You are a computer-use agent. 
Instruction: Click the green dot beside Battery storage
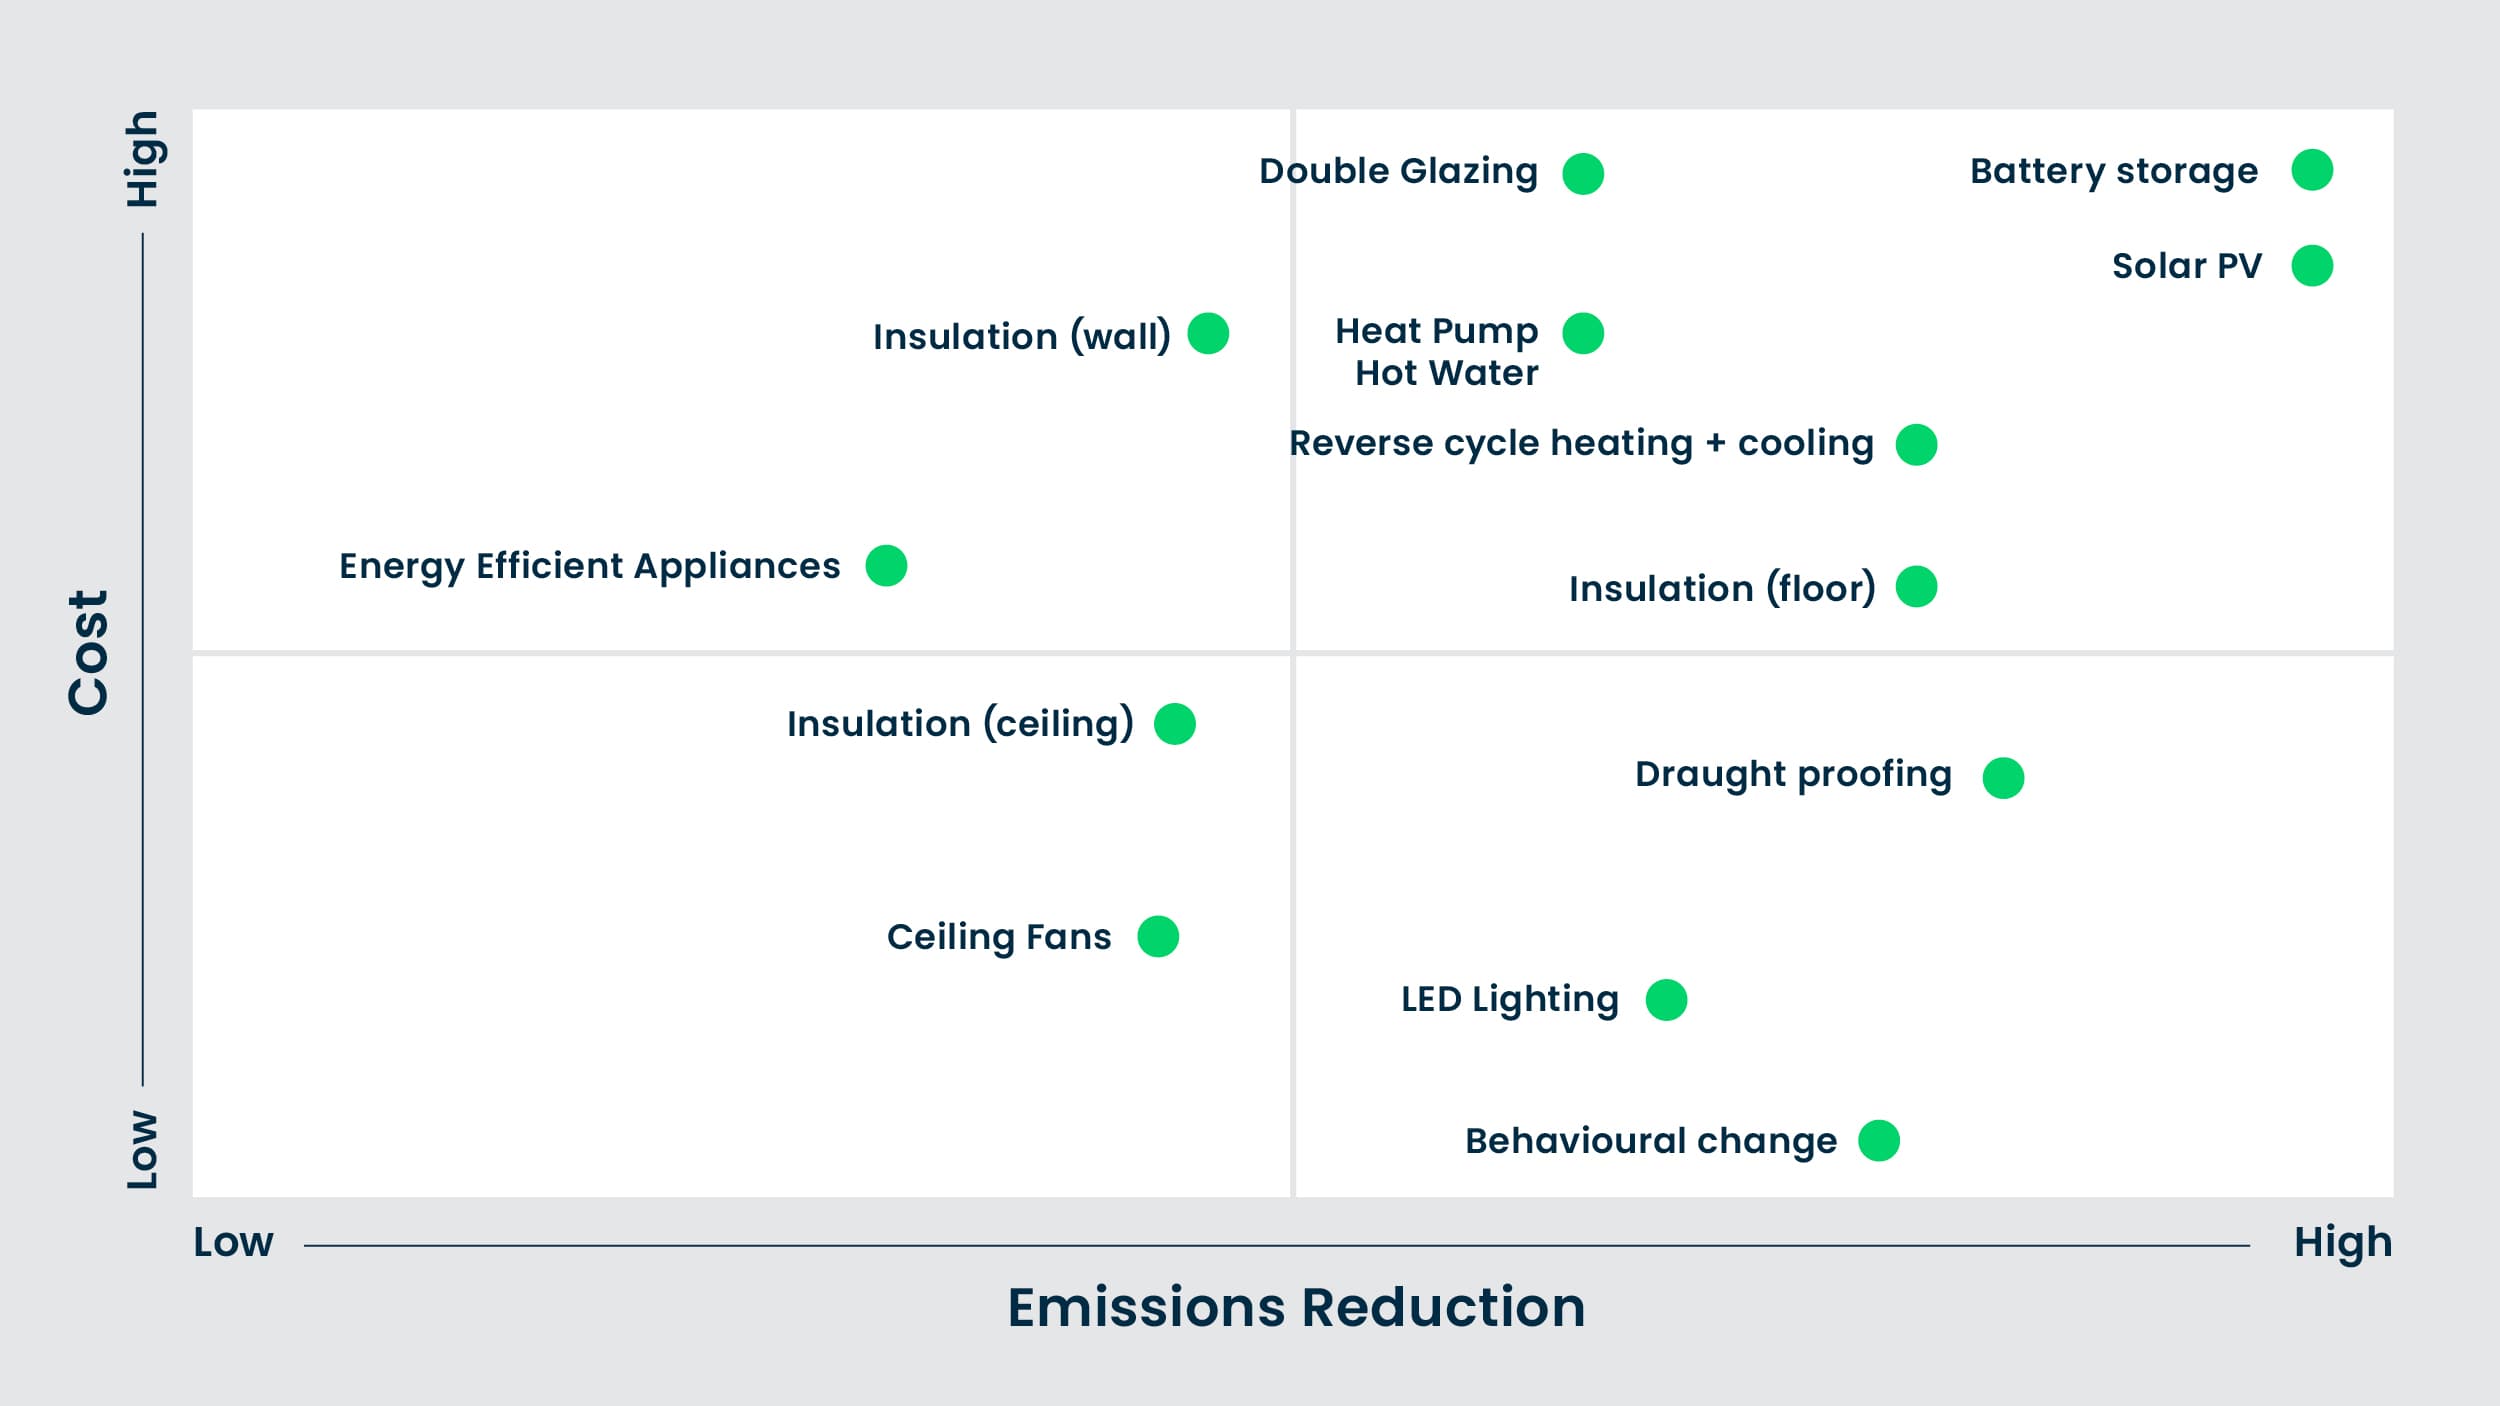2312,170
